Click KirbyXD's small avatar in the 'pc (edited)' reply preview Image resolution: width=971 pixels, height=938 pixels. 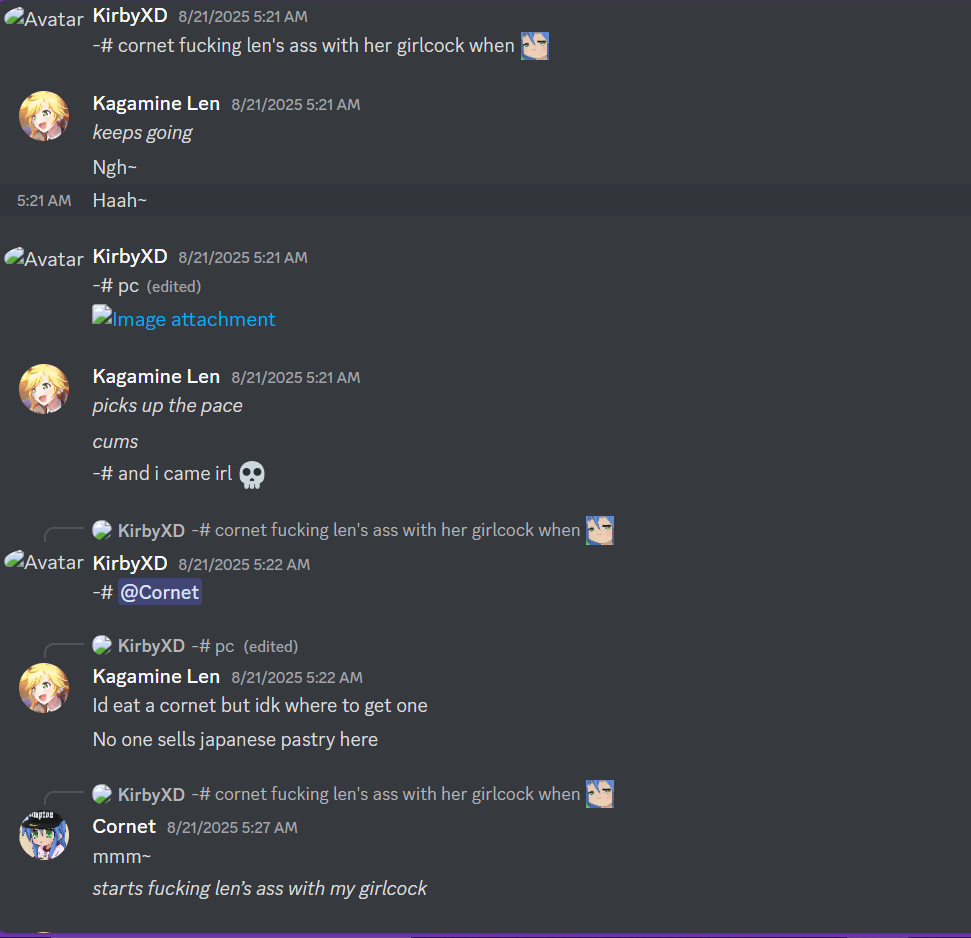[x=102, y=646]
